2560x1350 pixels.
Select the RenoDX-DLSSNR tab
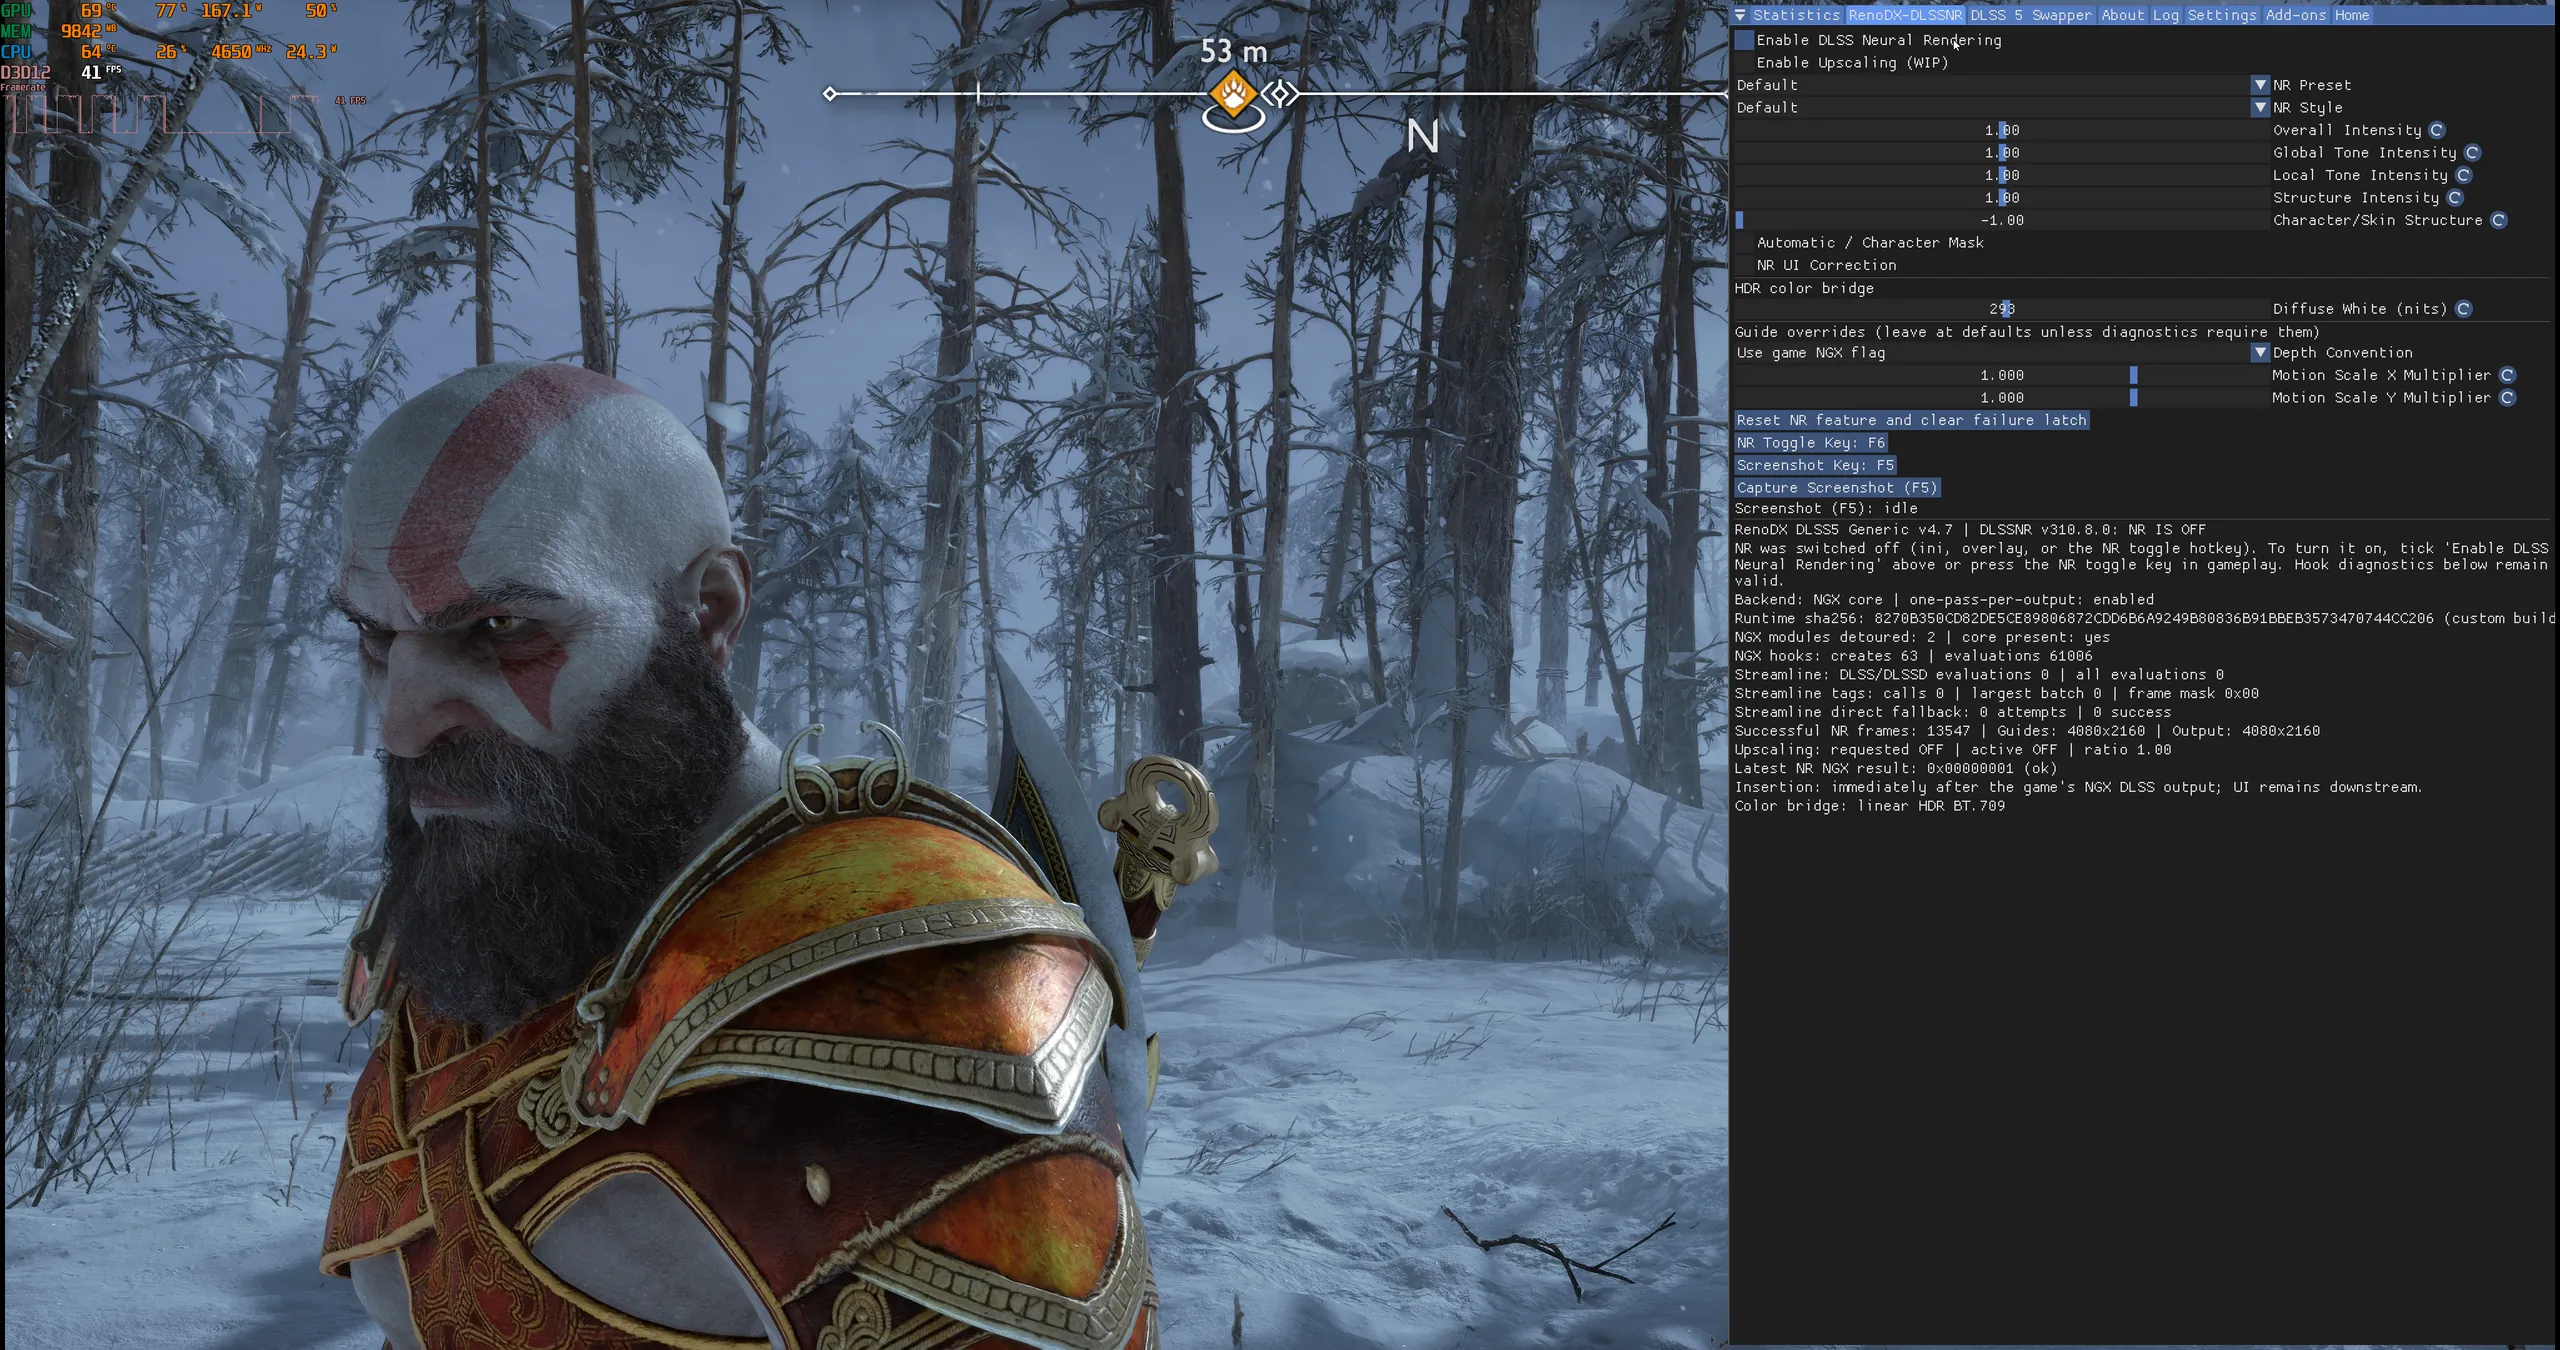[x=1905, y=15]
